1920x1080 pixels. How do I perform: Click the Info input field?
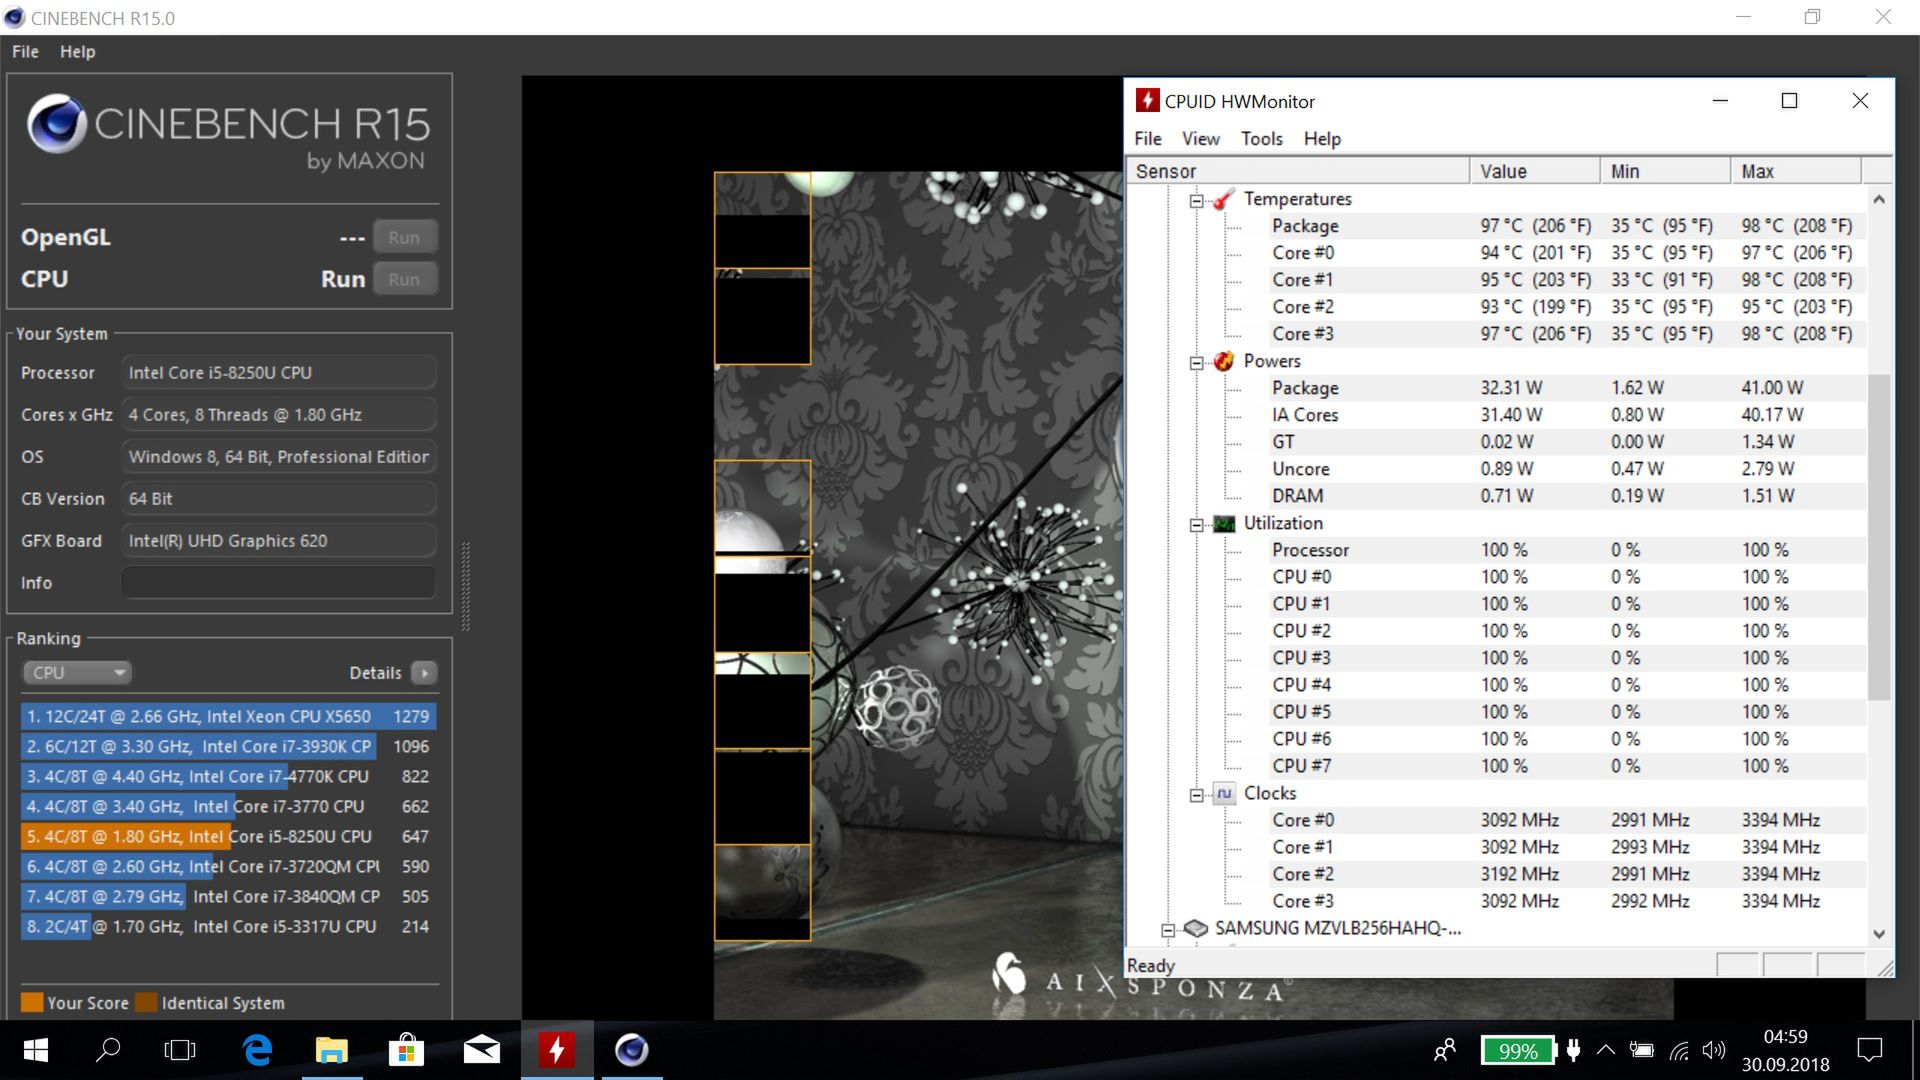pos(279,583)
